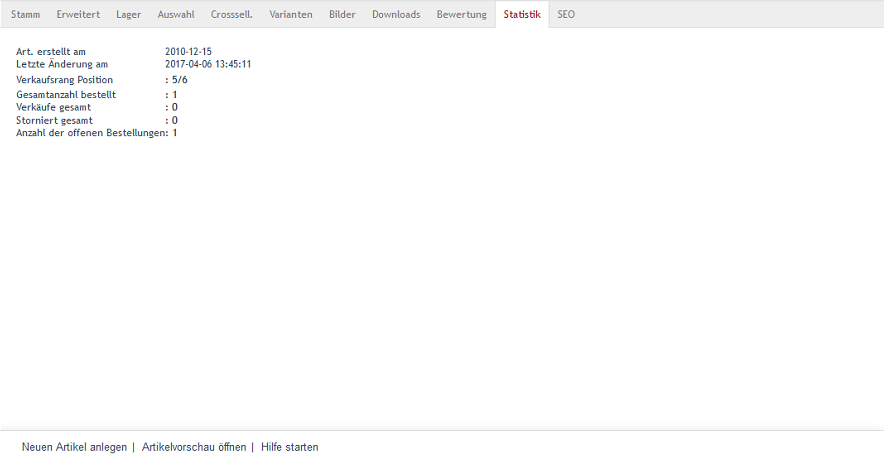Viewport: 884px width, 464px height.
Task: Click the Storniert gesamt label
Action: 54,120
